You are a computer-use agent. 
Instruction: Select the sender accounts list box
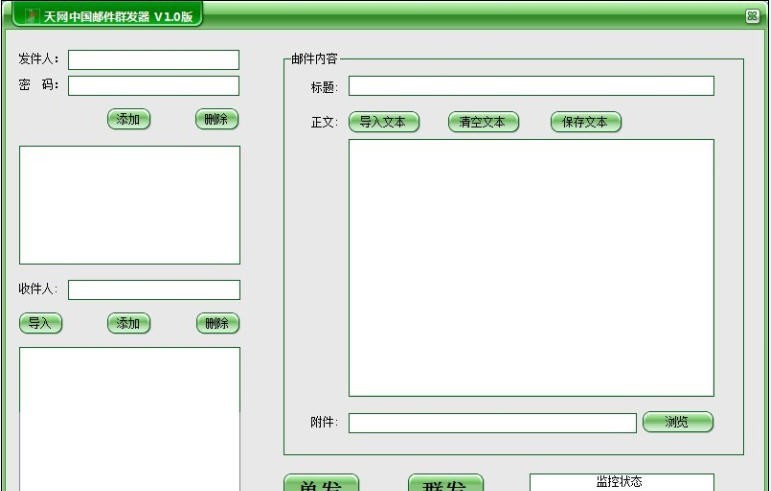129,205
